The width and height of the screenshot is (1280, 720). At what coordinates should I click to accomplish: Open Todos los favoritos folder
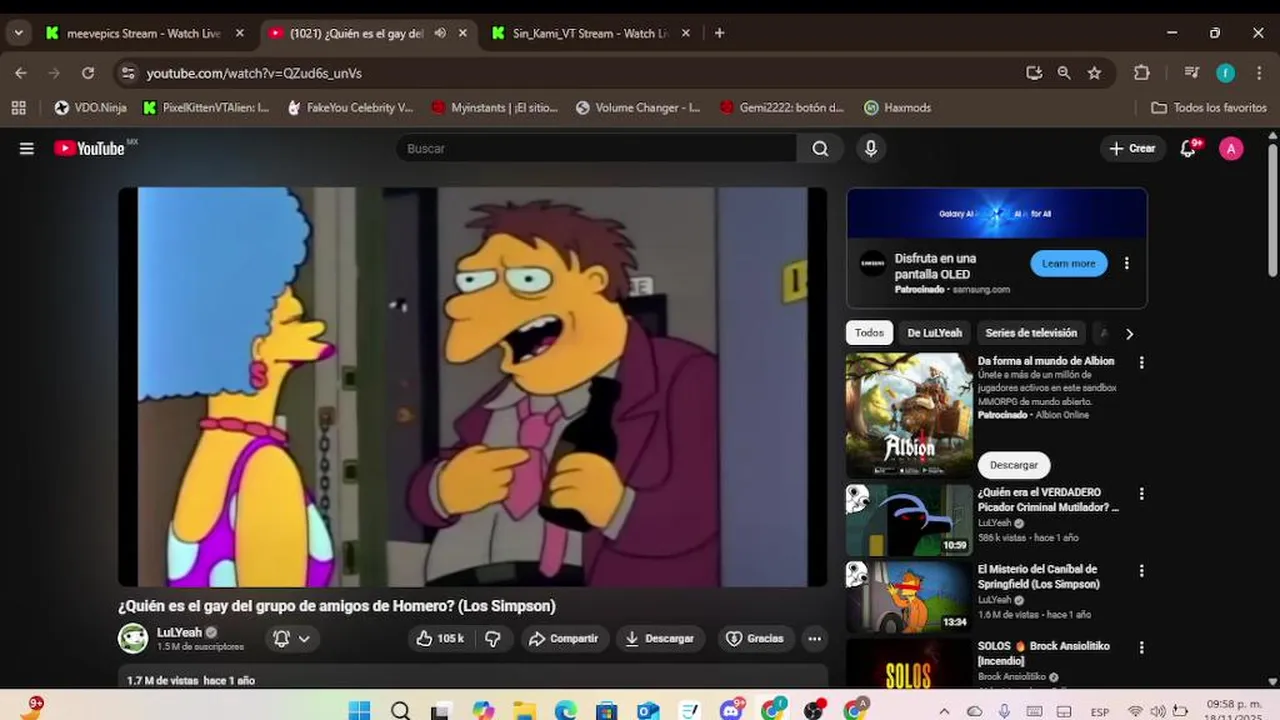coord(1209,107)
